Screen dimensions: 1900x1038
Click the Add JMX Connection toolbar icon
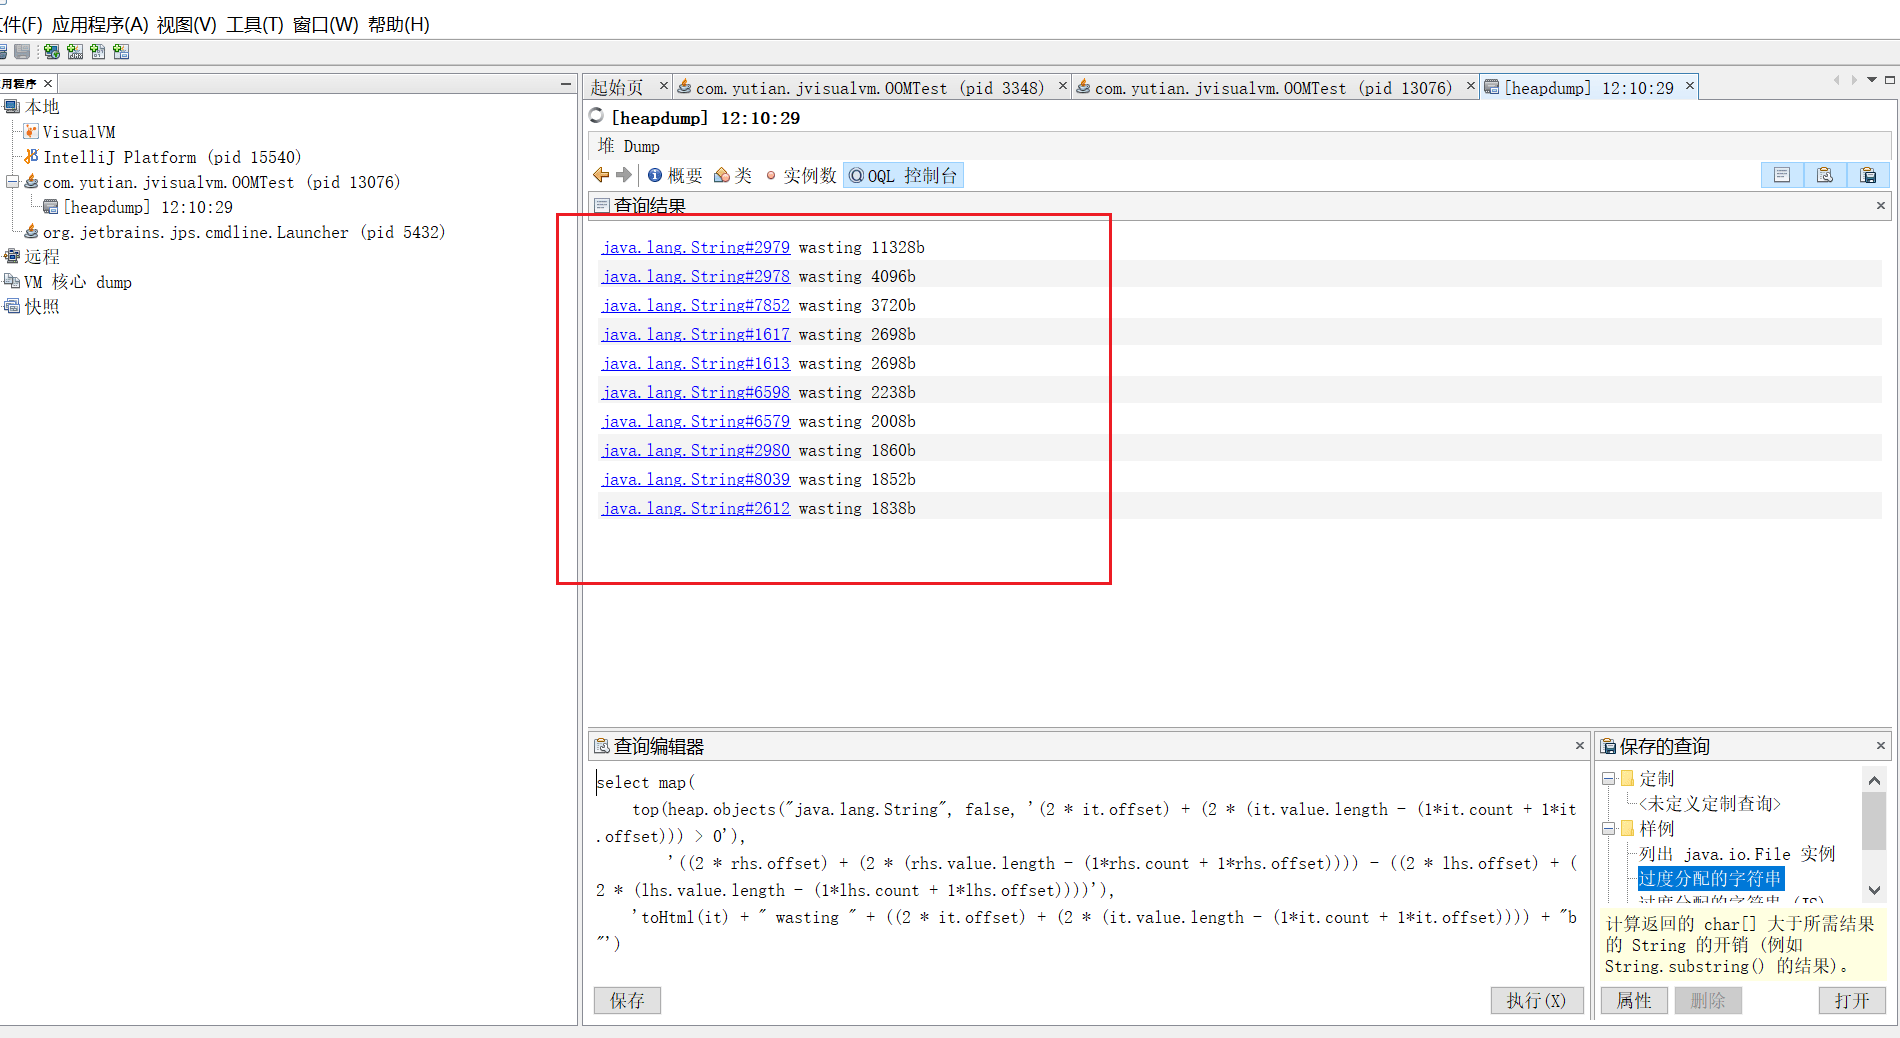click(x=75, y=52)
